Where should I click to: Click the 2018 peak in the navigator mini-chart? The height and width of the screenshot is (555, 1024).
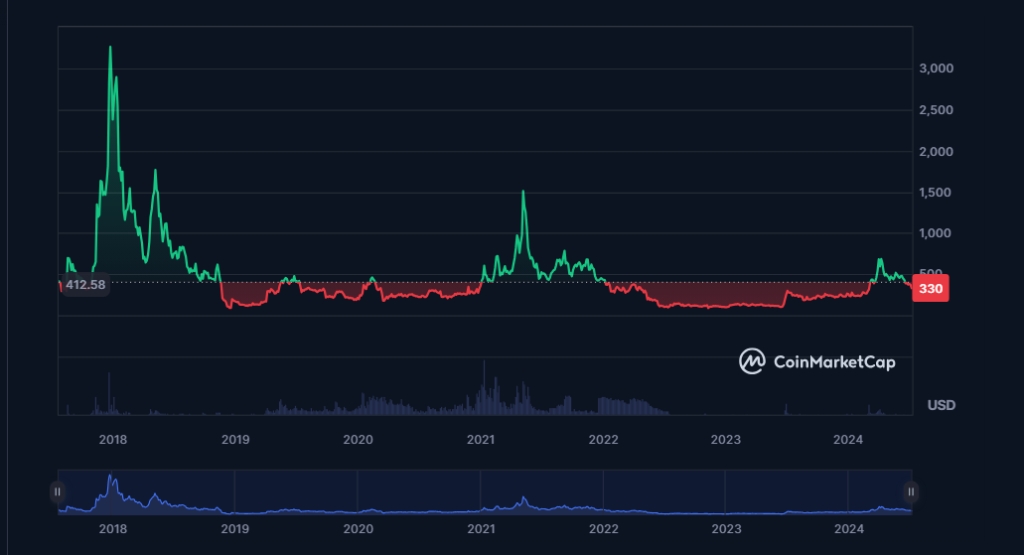tap(111, 477)
